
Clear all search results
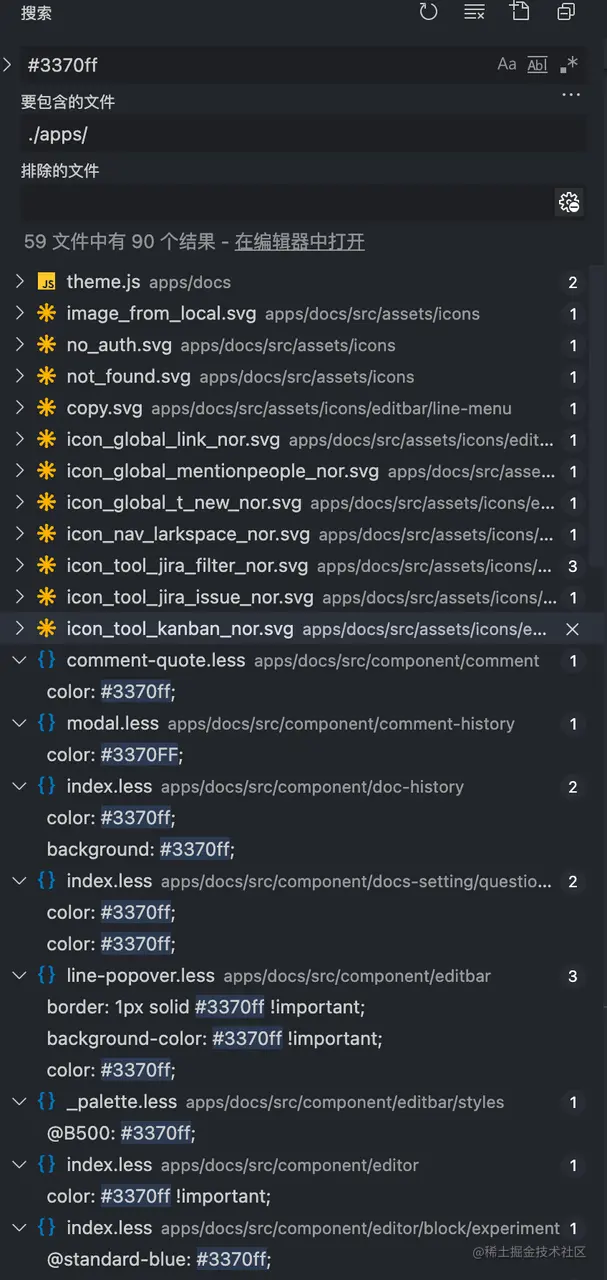coord(475,12)
